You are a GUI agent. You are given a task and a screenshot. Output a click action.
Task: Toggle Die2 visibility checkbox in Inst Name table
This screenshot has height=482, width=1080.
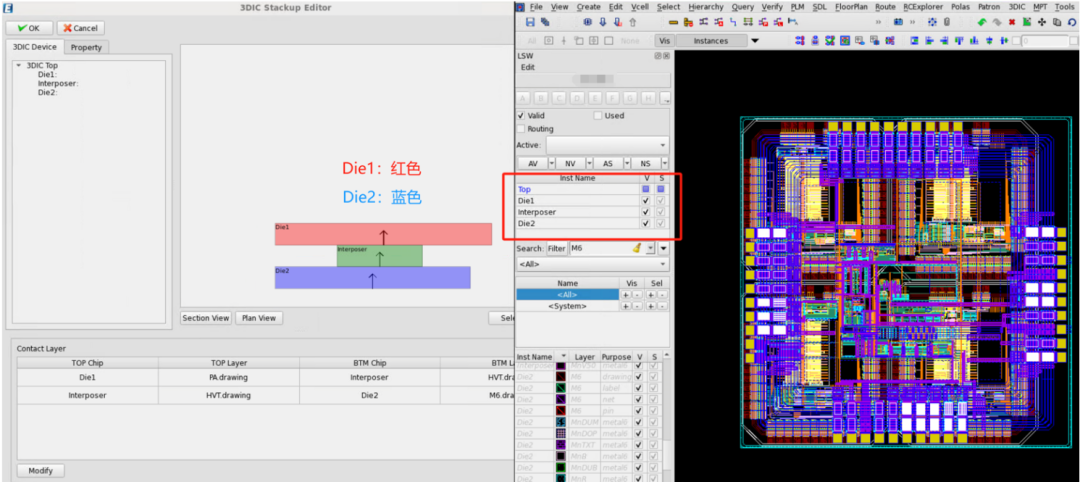click(645, 223)
